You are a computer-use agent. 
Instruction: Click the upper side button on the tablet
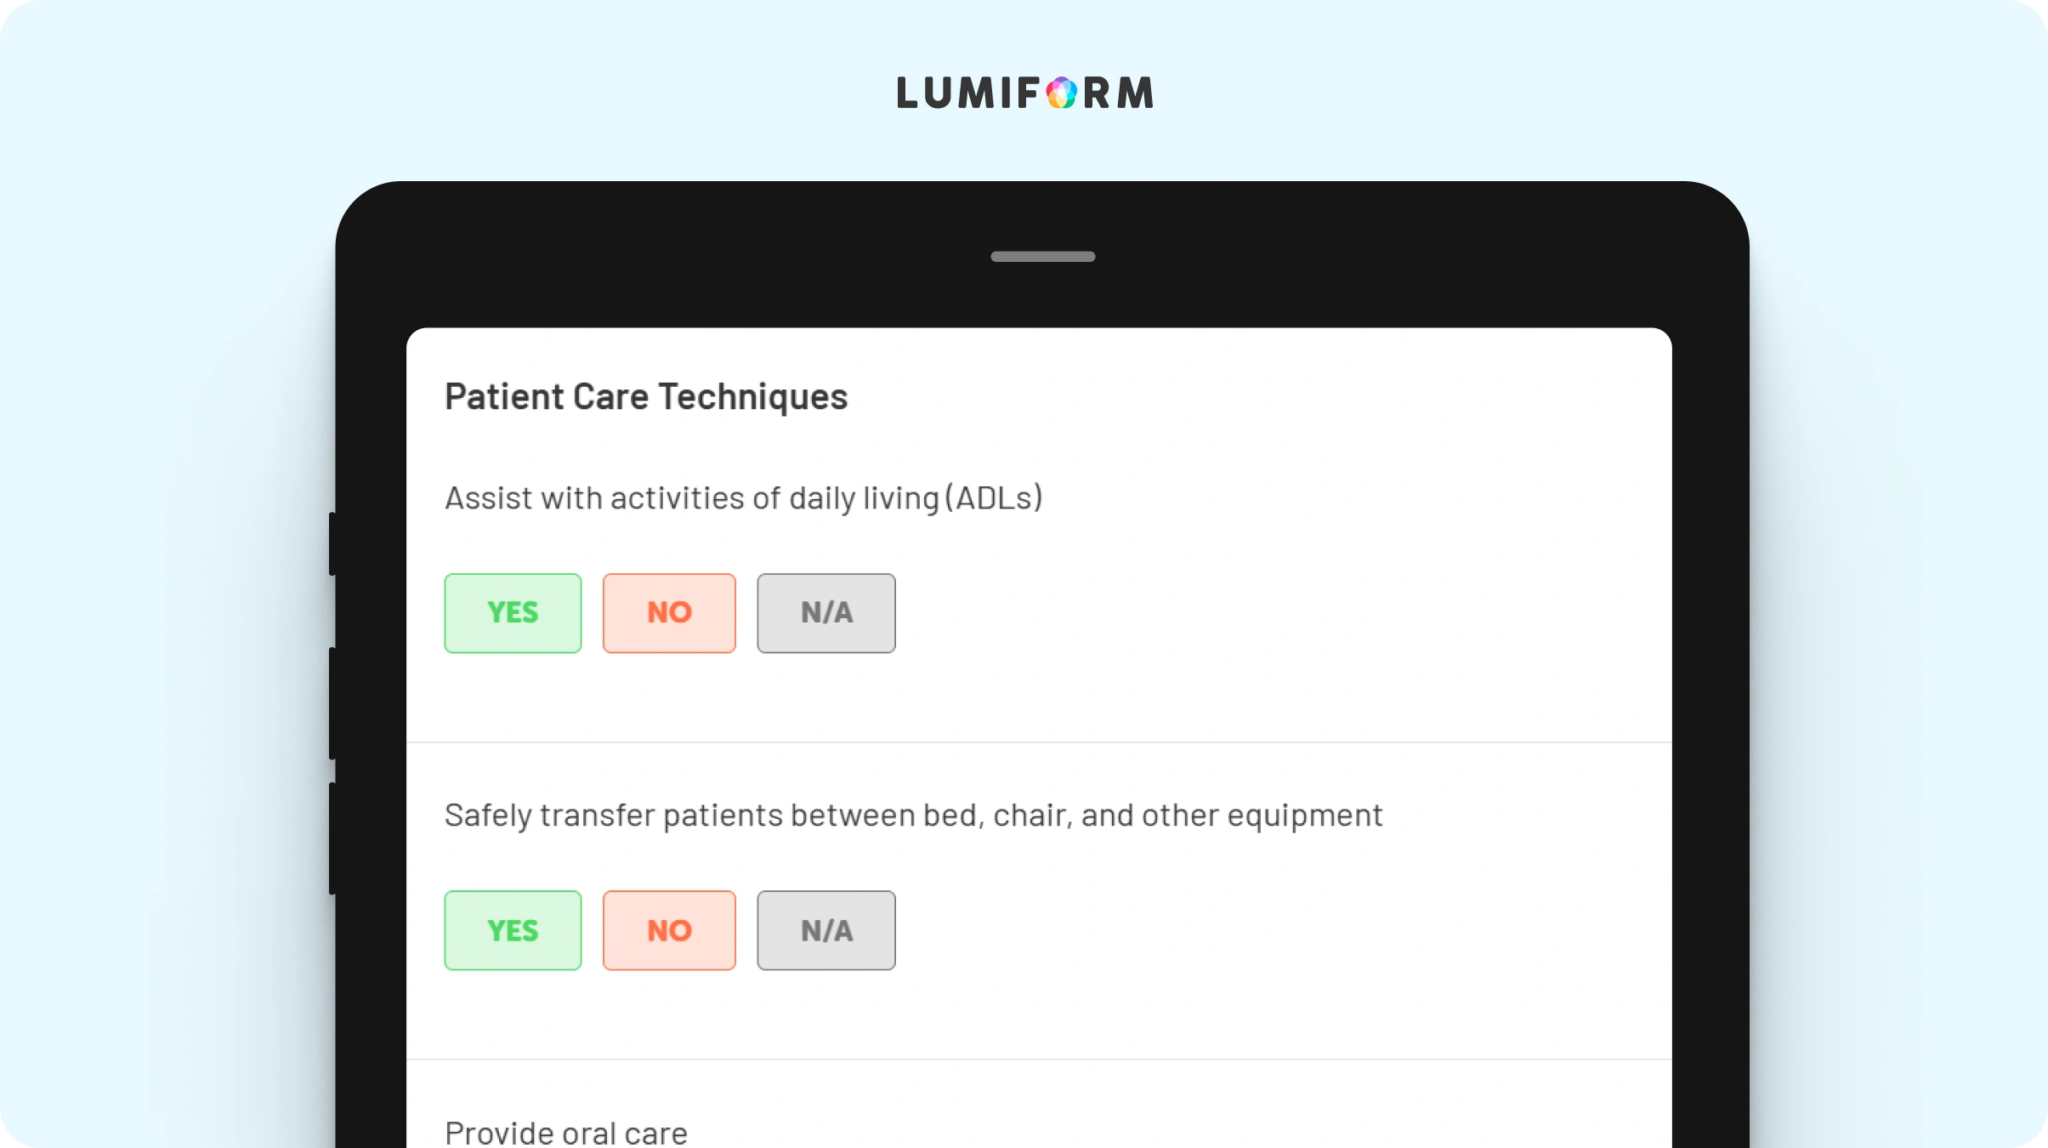[x=332, y=544]
